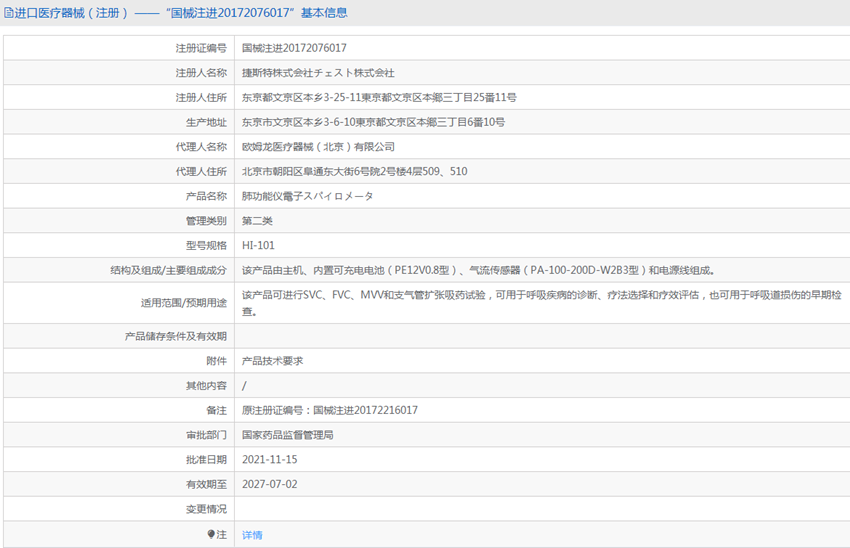Click the document icon beside the page title
850x548 pixels.
8,13
